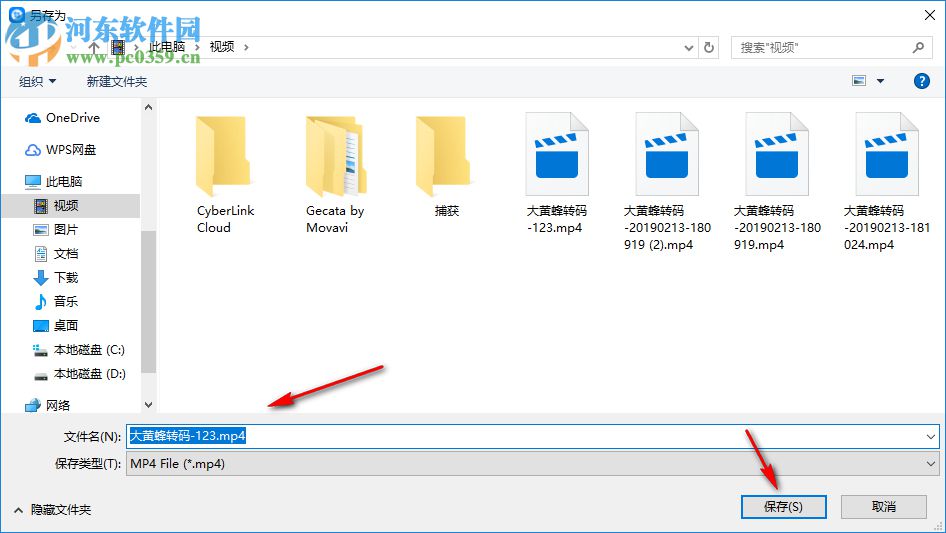
Task: Select WPS网盘 in the sidebar
Action: click(x=60, y=150)
